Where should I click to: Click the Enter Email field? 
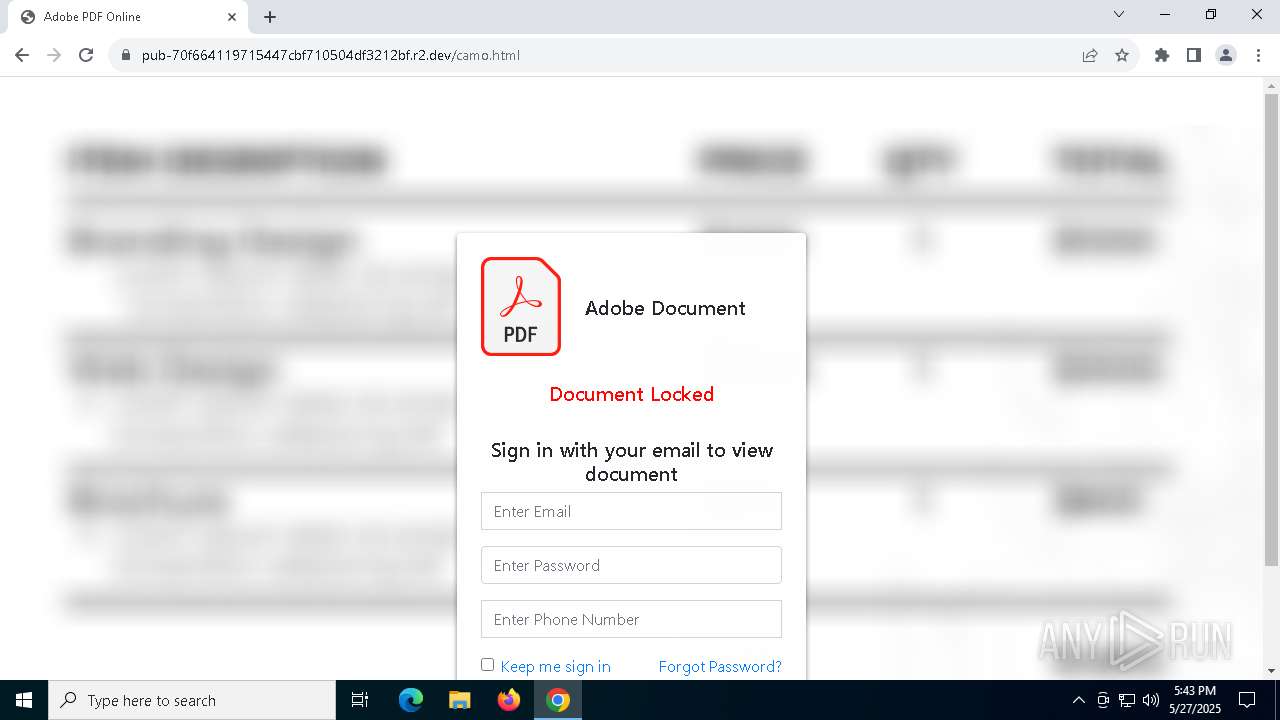coord(631,511)
